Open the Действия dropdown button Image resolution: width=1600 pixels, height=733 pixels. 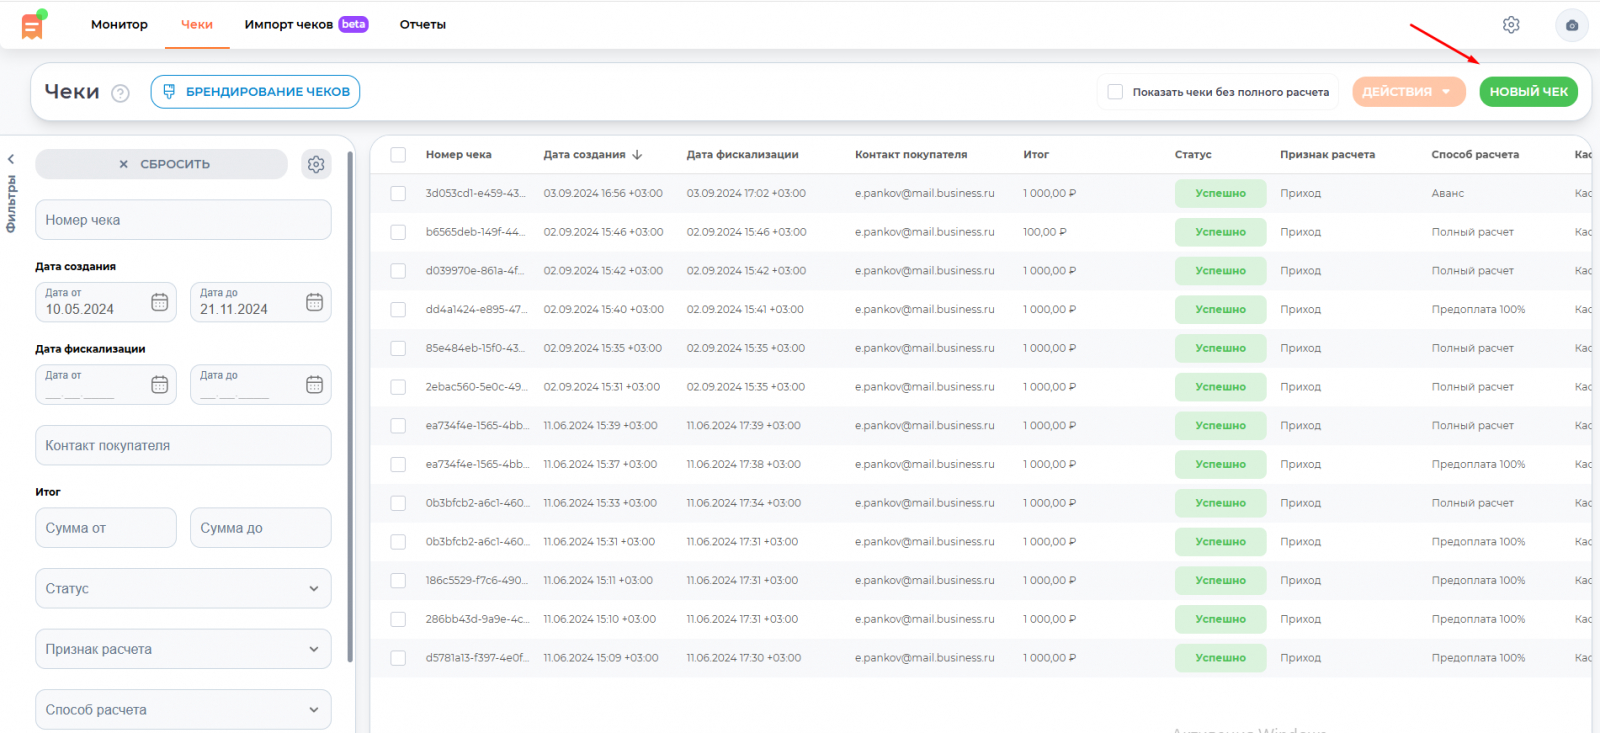1408,92
